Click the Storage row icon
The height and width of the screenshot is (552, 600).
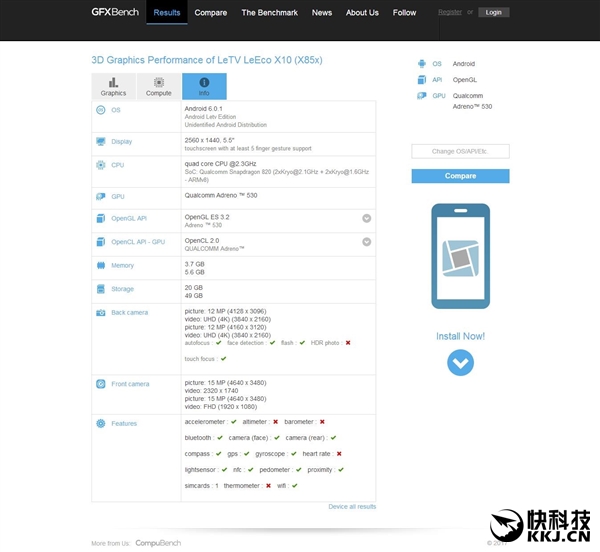(x=101, y=289)
